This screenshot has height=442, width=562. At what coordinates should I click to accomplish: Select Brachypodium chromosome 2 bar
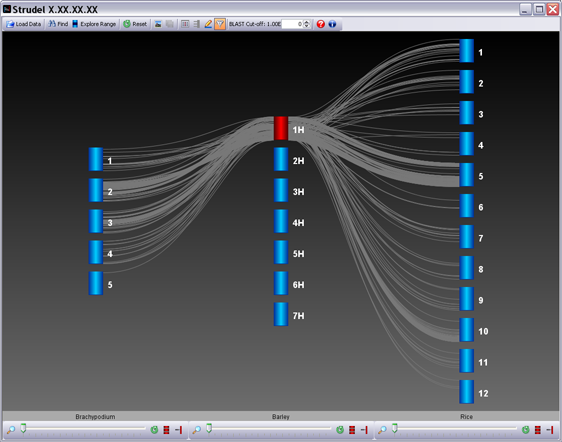click(96, 190)
